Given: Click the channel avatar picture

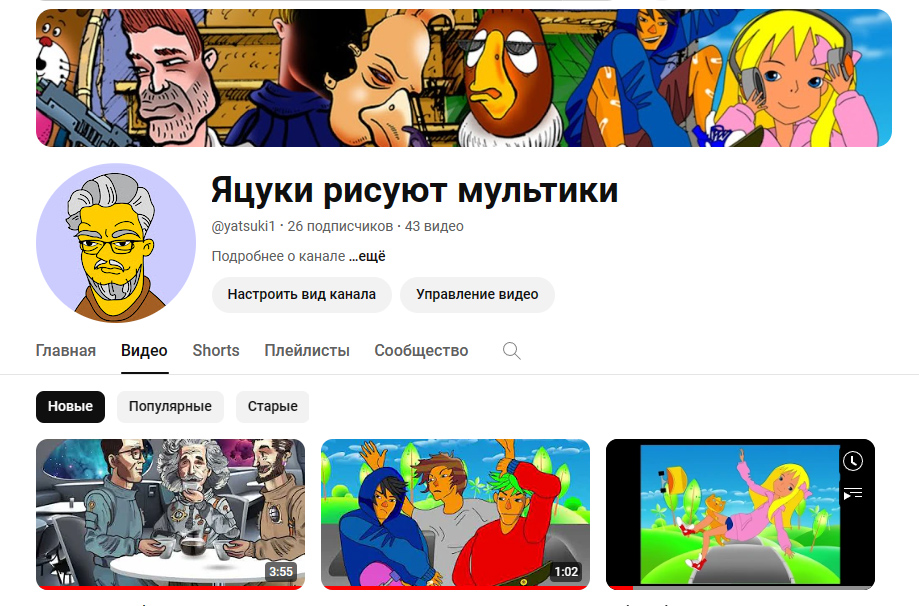Looking at the screenshot, I should (x=116, y=243).
